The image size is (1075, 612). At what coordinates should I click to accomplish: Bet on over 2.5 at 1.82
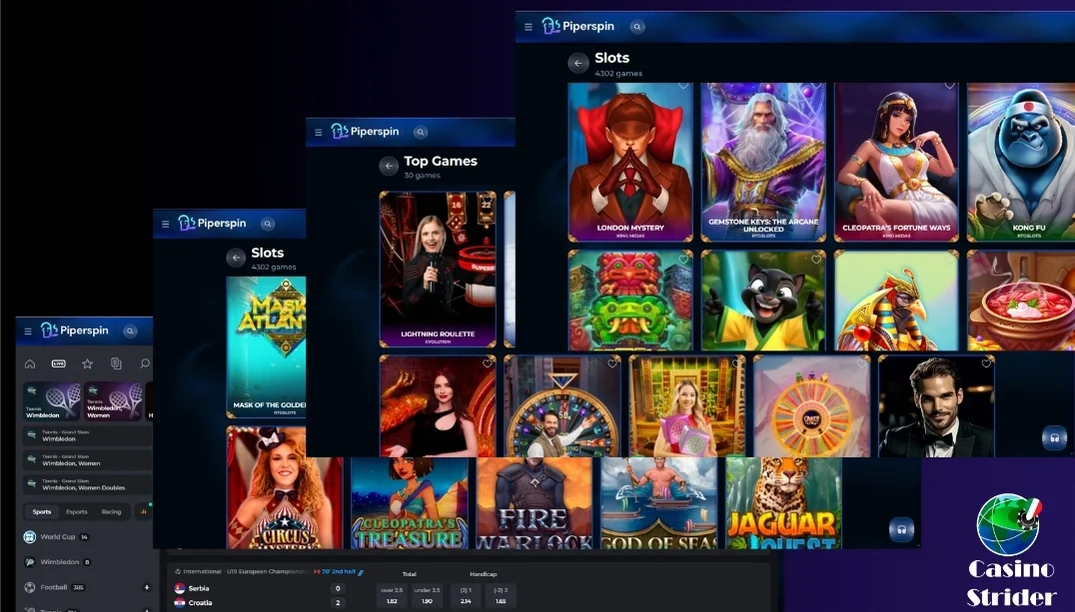point(391,596)
